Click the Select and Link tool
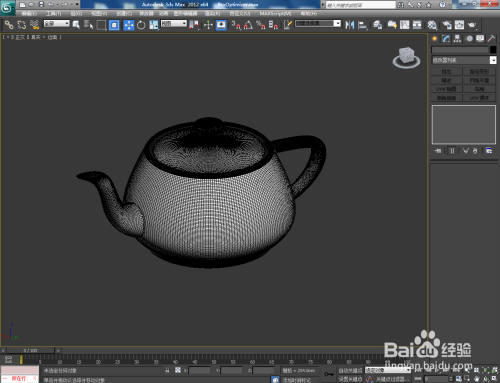The image size is (500, 383). 9,25
